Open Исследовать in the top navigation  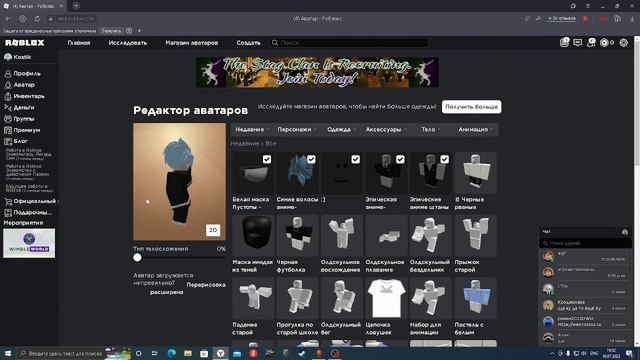[x=128, y=43]
